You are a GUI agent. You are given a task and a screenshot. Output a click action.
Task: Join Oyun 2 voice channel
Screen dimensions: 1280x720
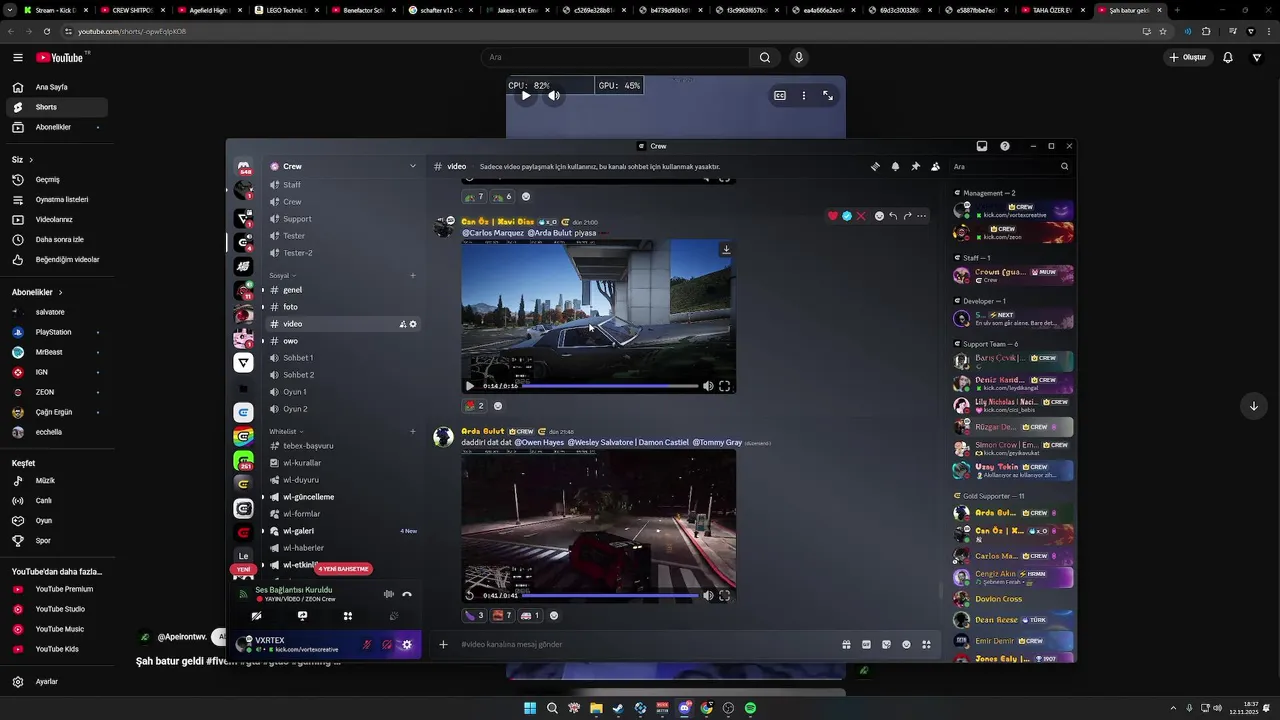(342, 409)
